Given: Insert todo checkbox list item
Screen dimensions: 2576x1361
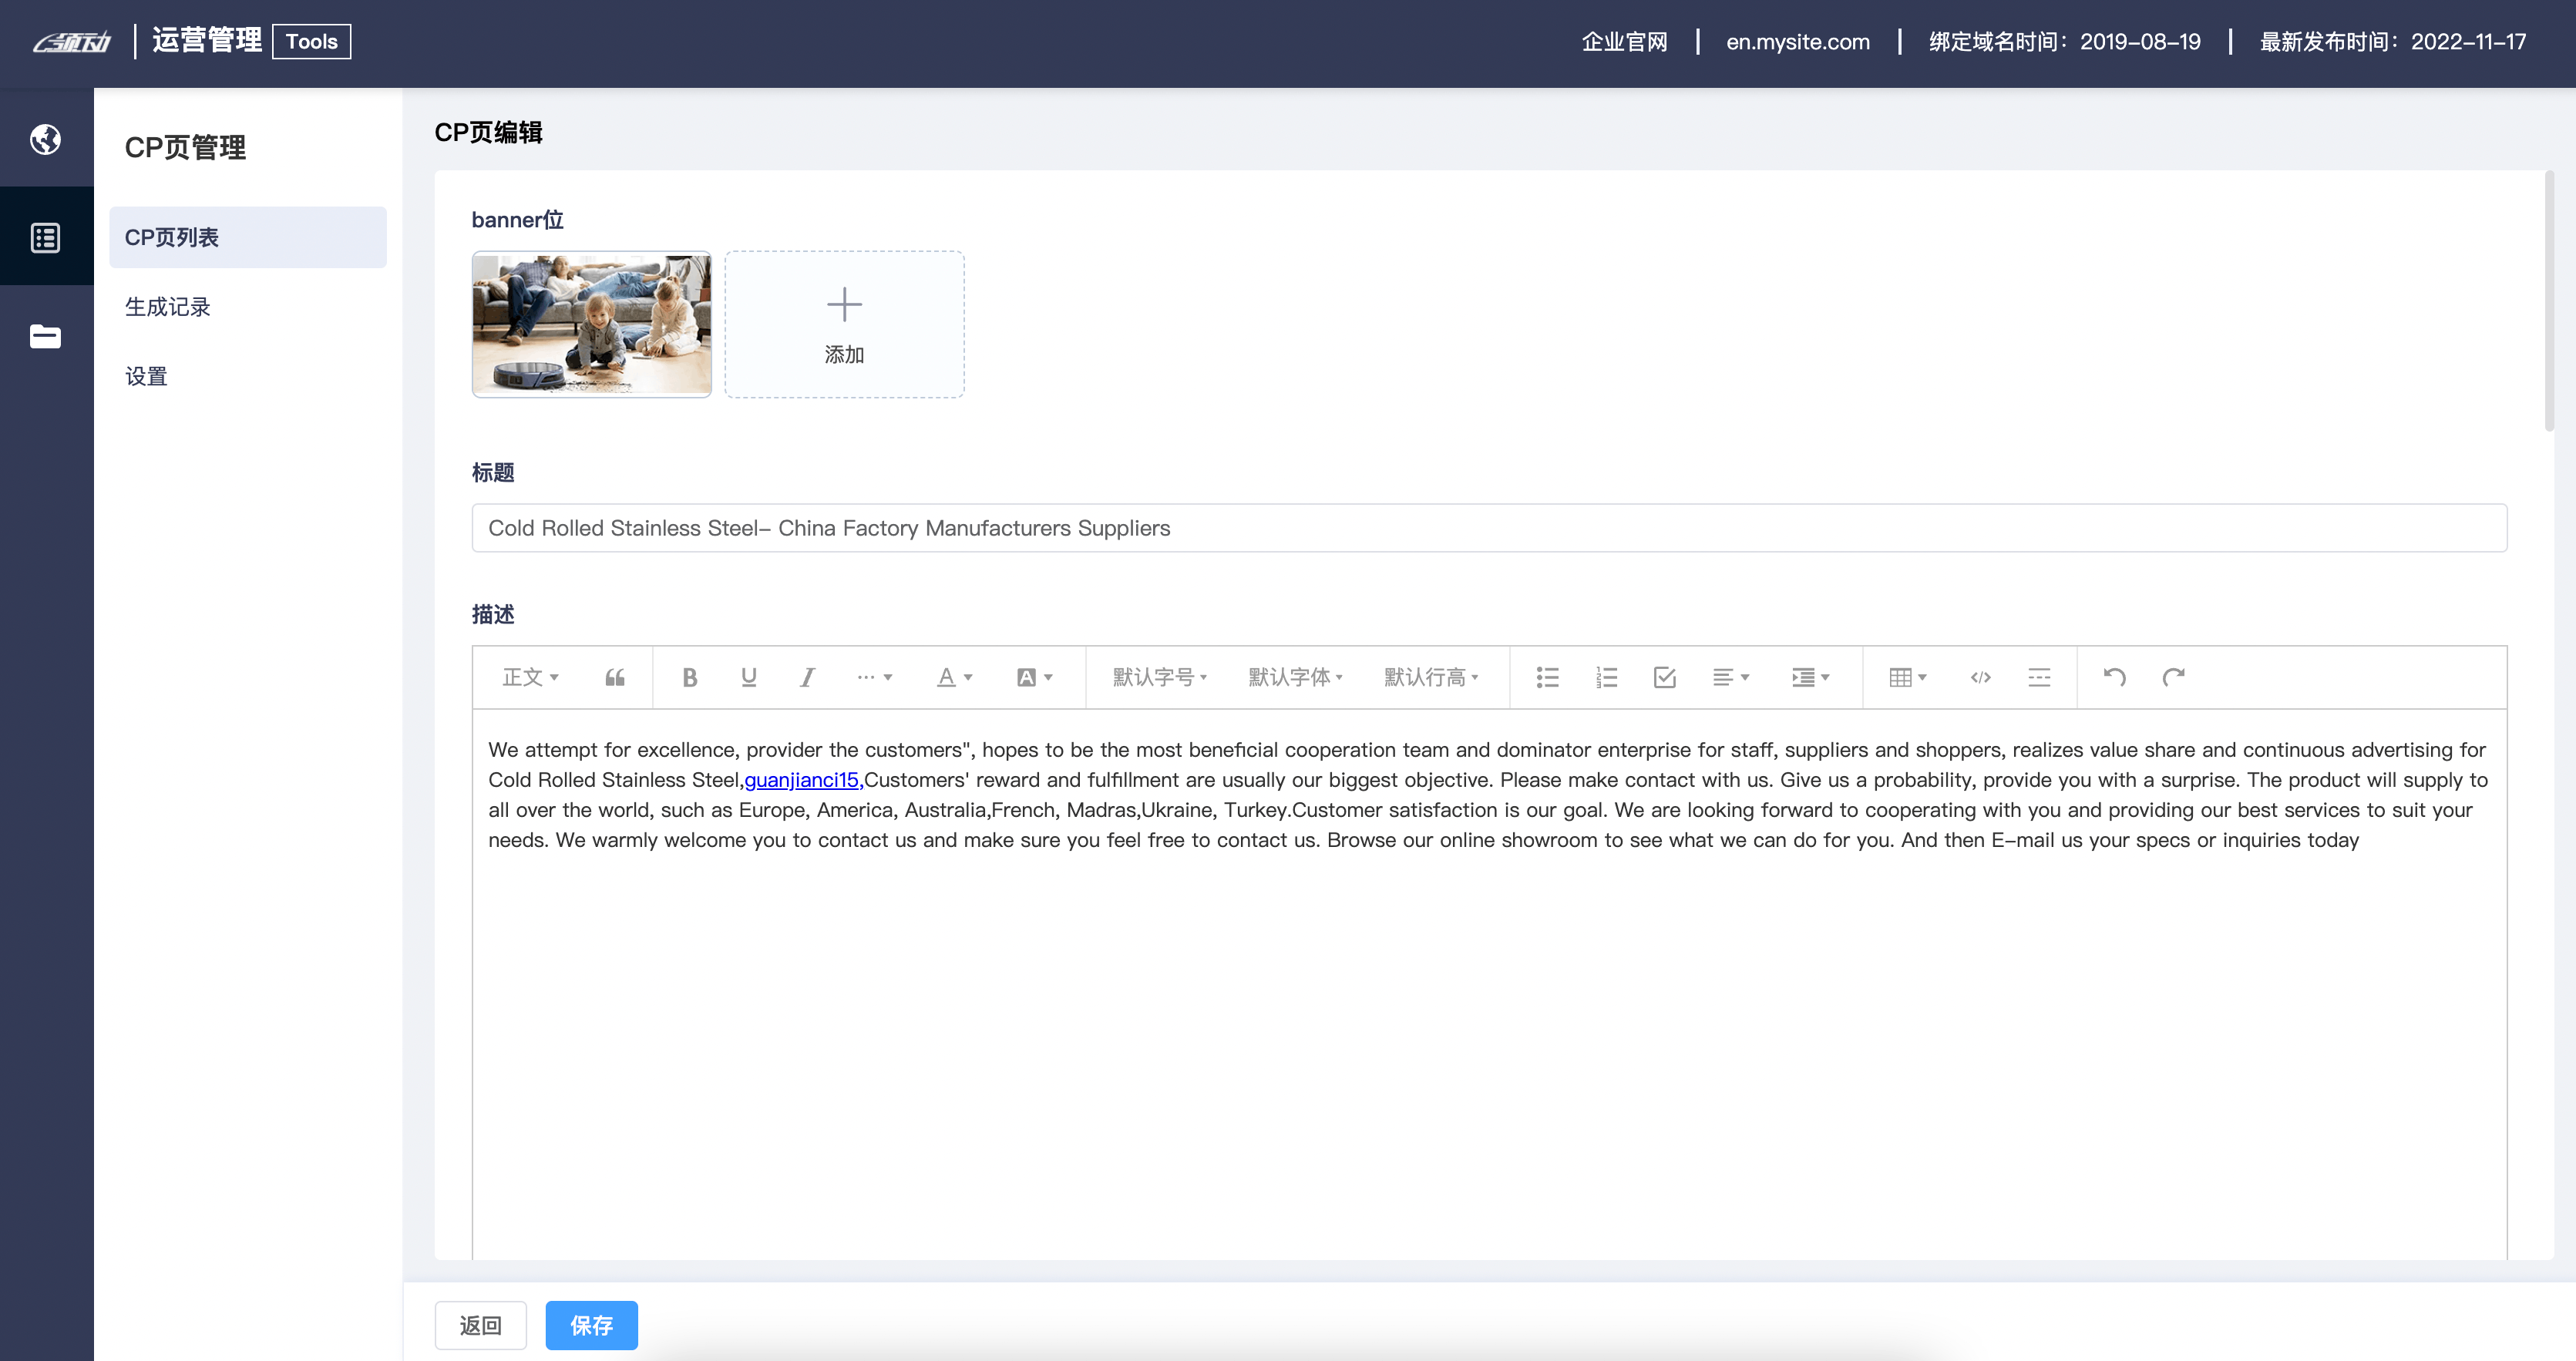Looking at the screenshot, I should [1664, 677].
